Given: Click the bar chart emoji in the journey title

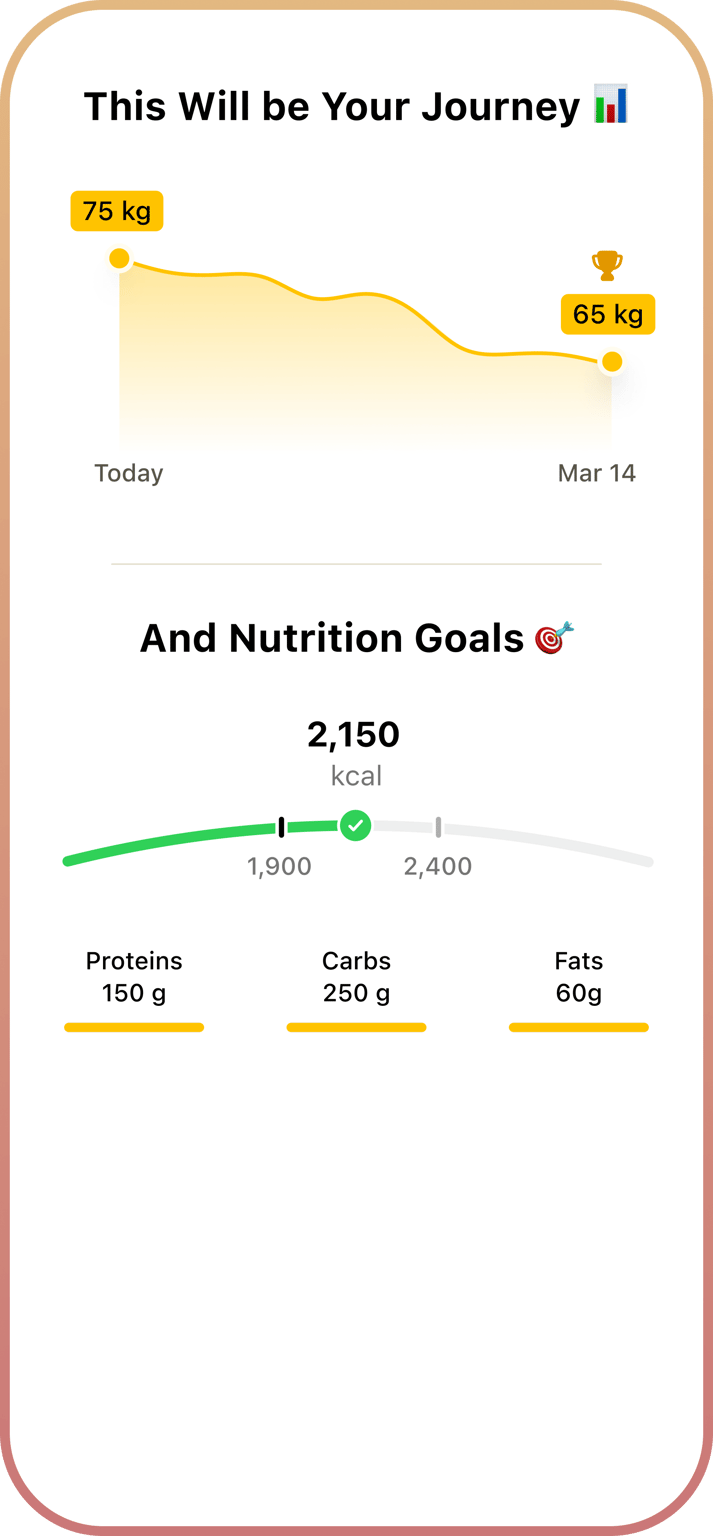Looking at the screenshot, I should [609, 105].
